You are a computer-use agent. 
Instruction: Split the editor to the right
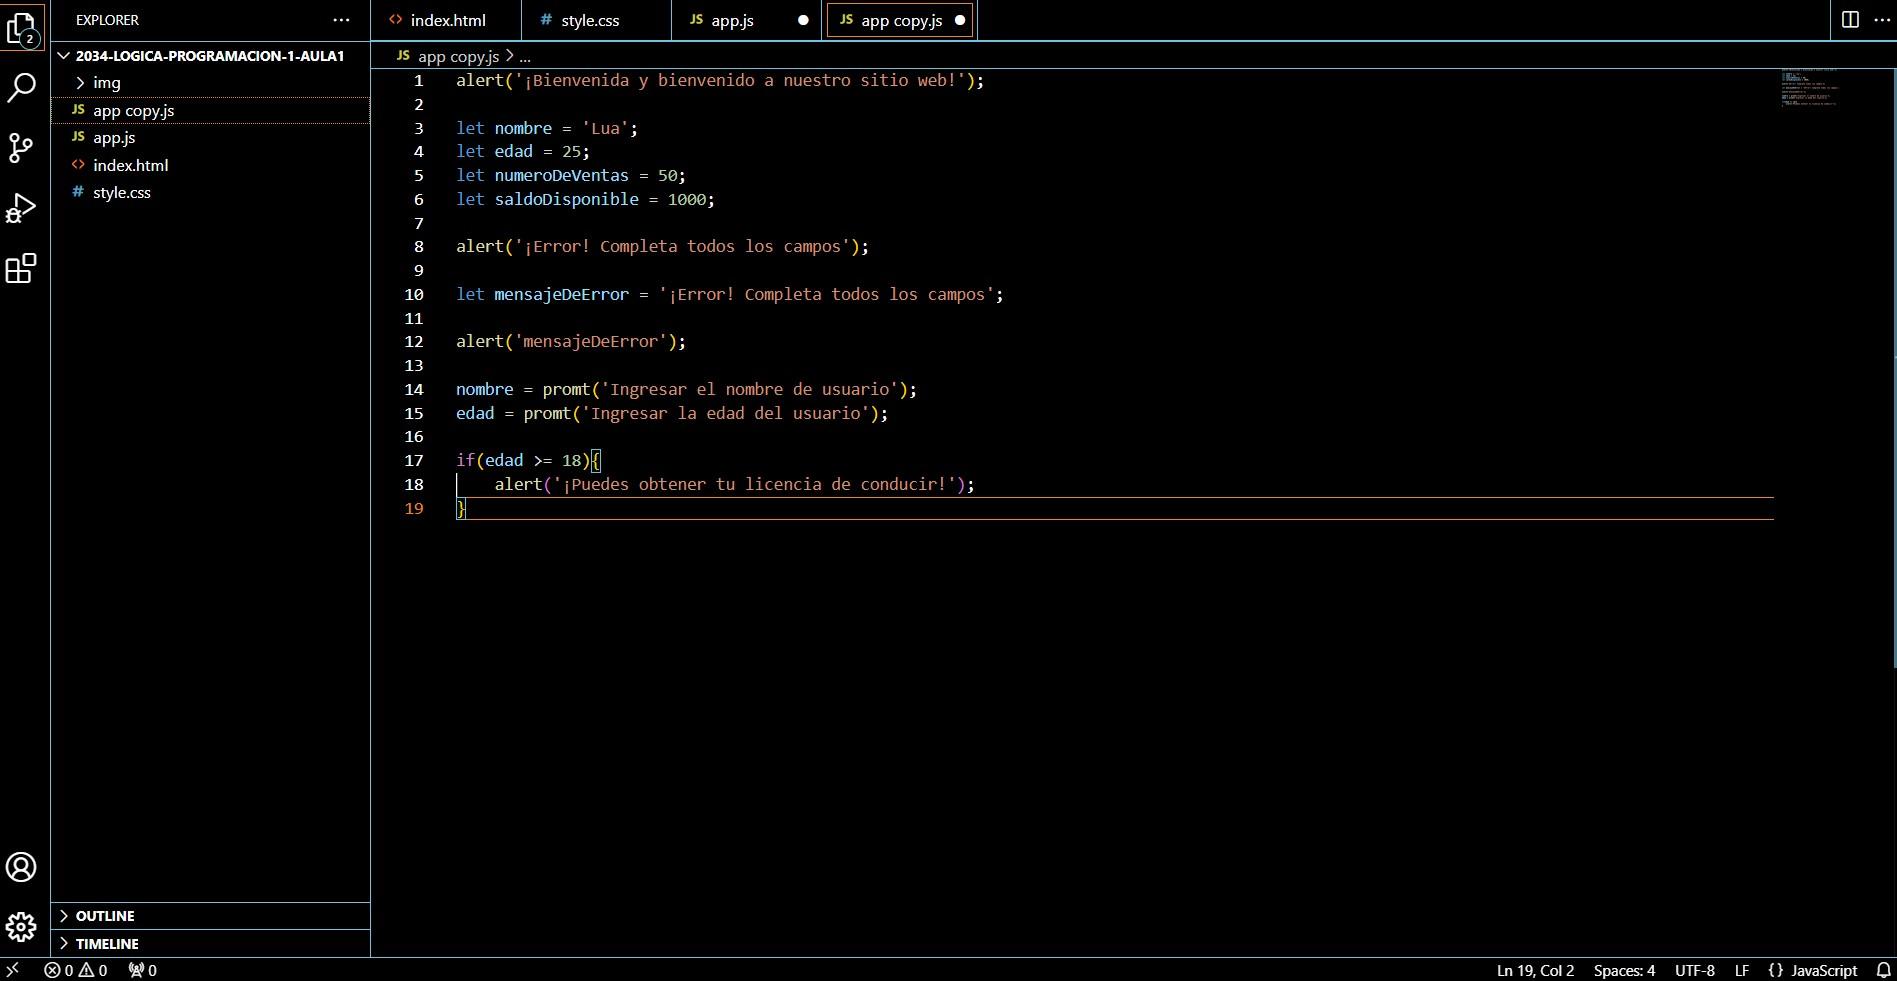coord(1850,20)
